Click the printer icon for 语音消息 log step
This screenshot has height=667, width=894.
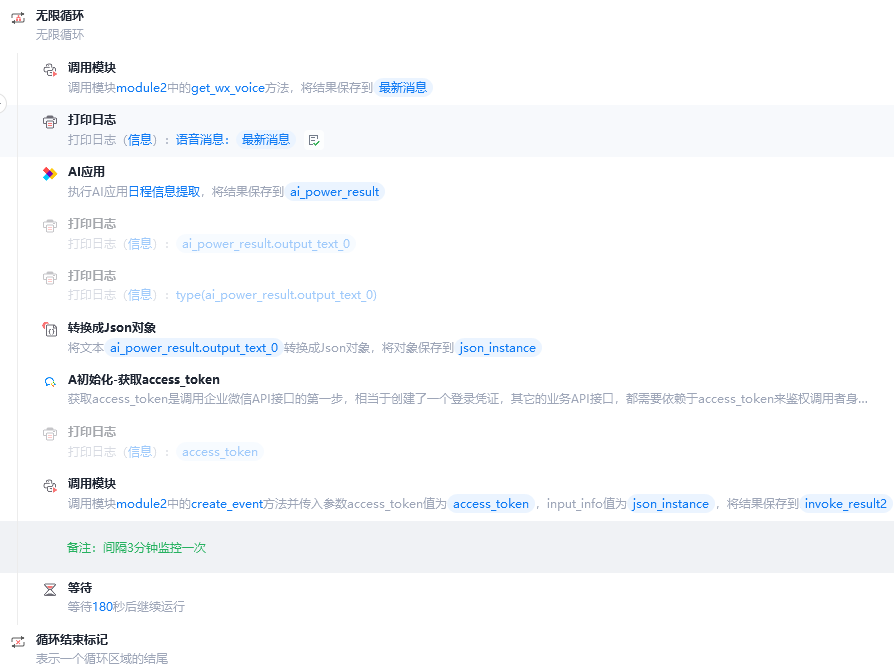click(50, 122)
